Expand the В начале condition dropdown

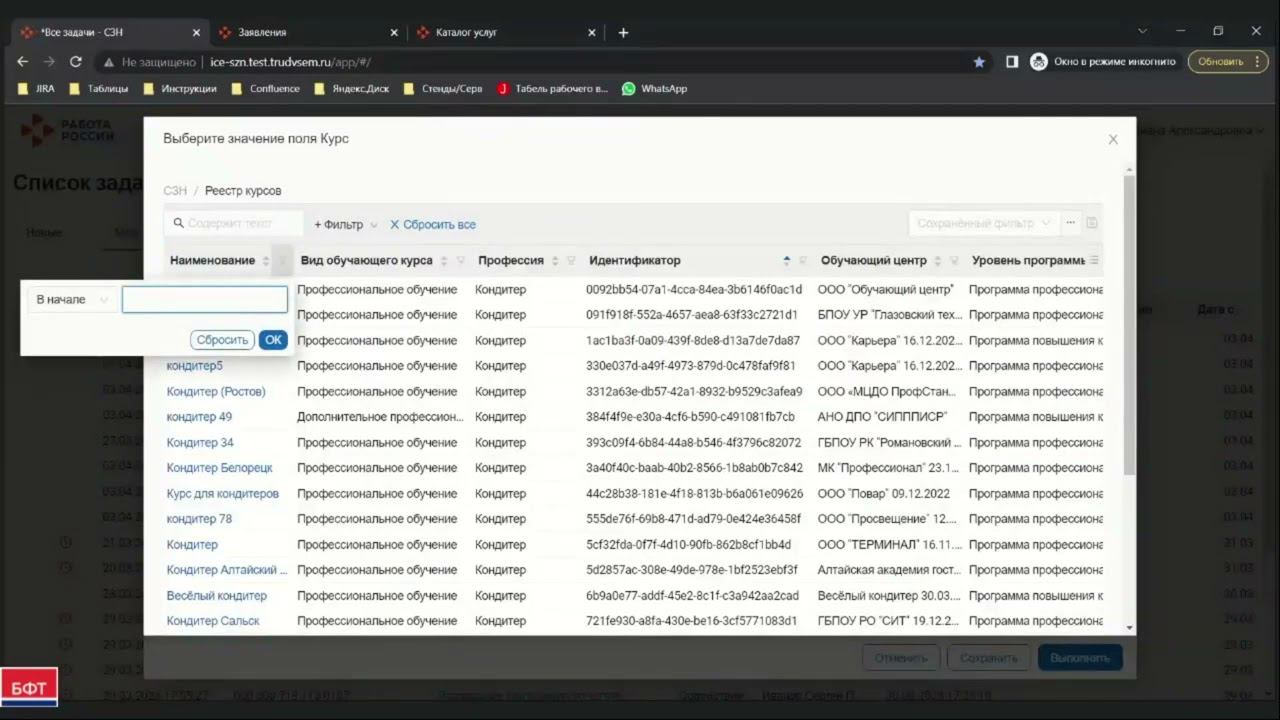71,299
